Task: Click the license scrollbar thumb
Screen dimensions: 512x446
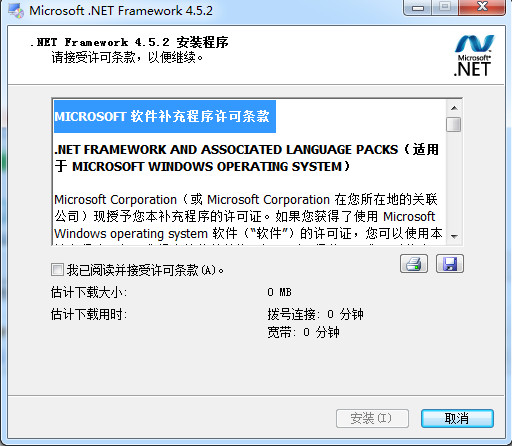Action: click(454, 124)
